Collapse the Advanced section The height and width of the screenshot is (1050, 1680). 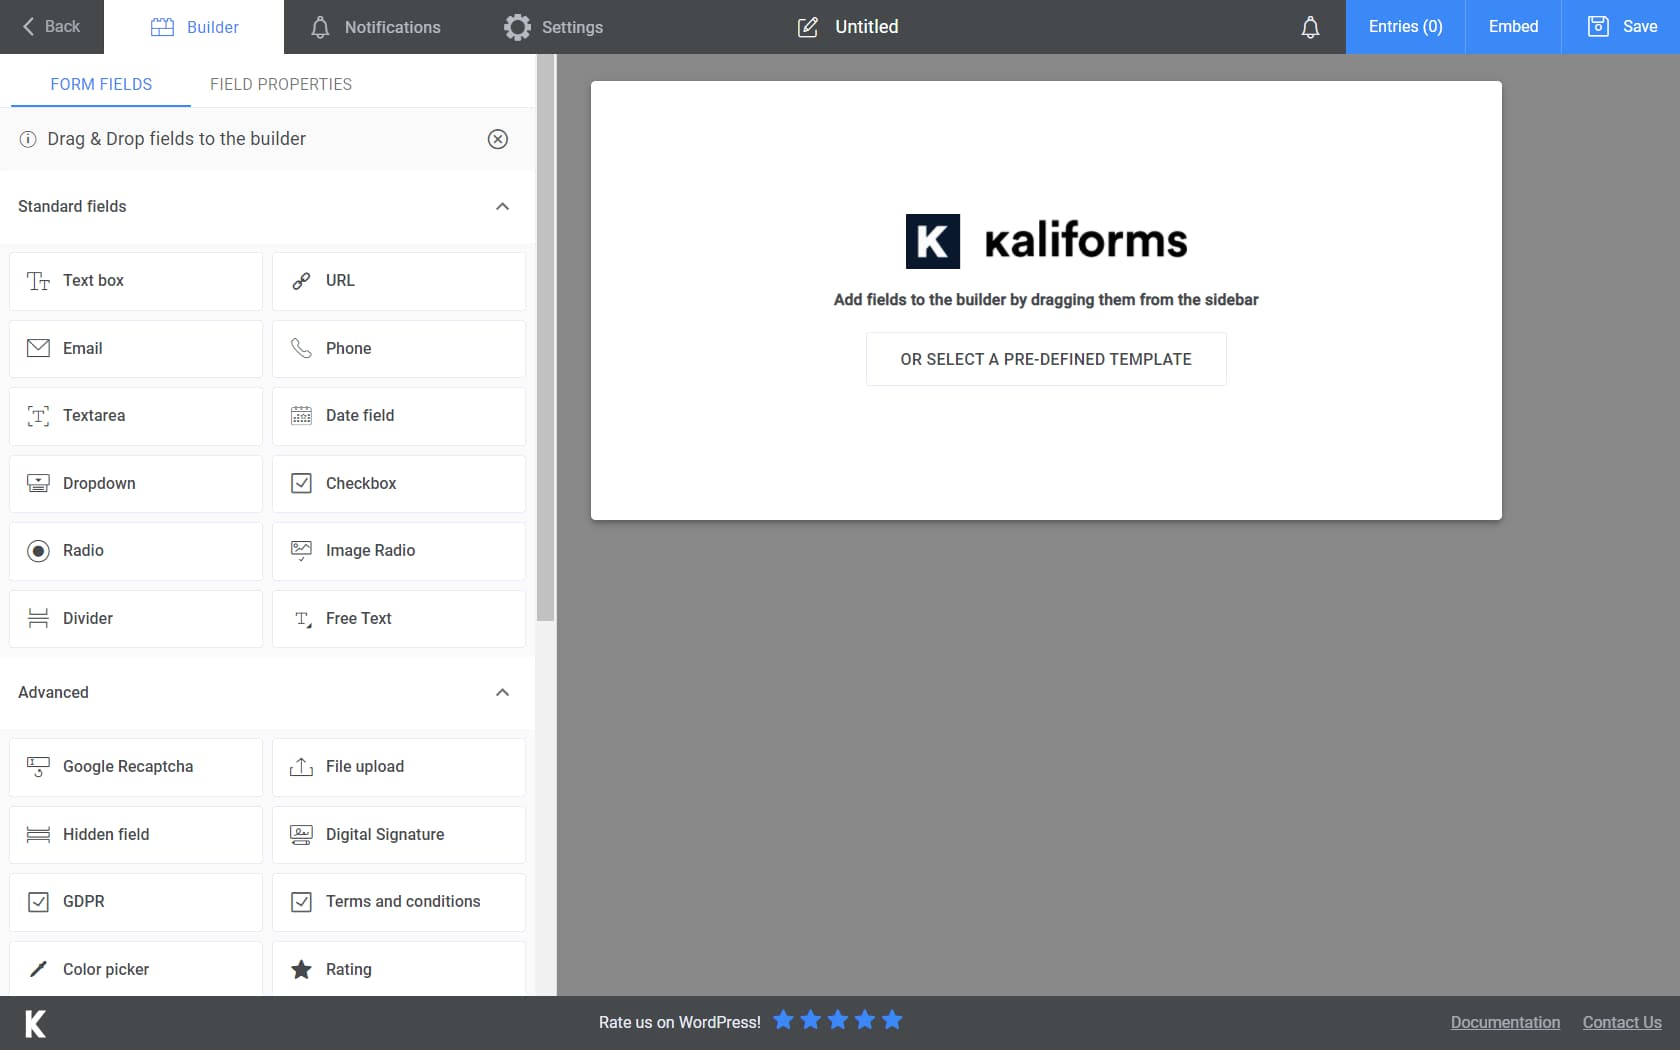(x=502, y=692)
